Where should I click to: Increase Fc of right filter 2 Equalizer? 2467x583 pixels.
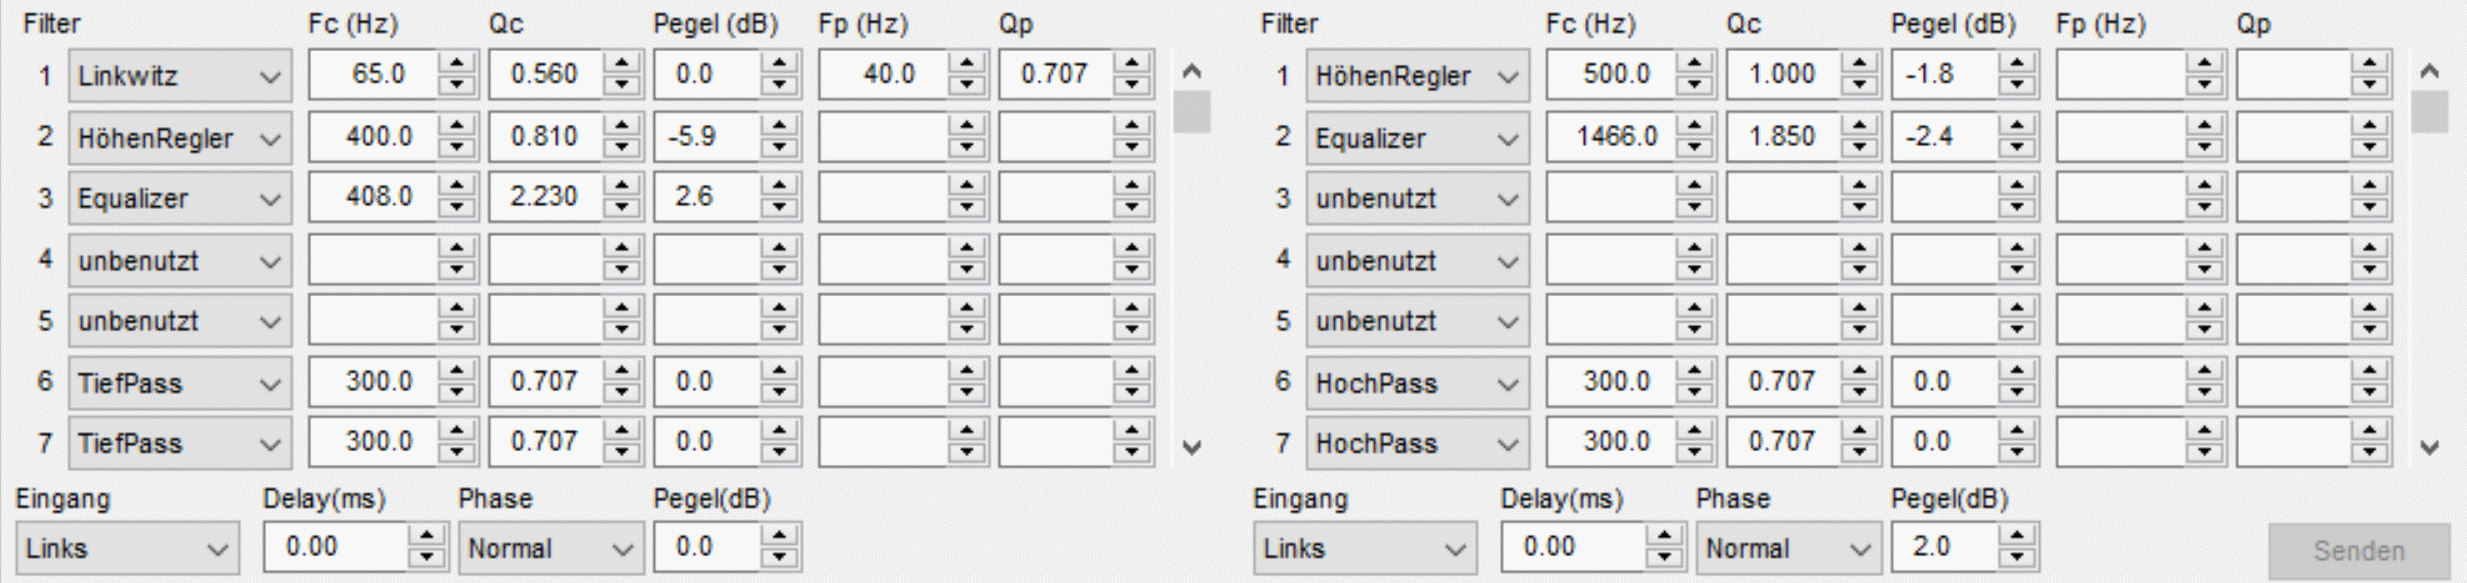[1694, 126]
